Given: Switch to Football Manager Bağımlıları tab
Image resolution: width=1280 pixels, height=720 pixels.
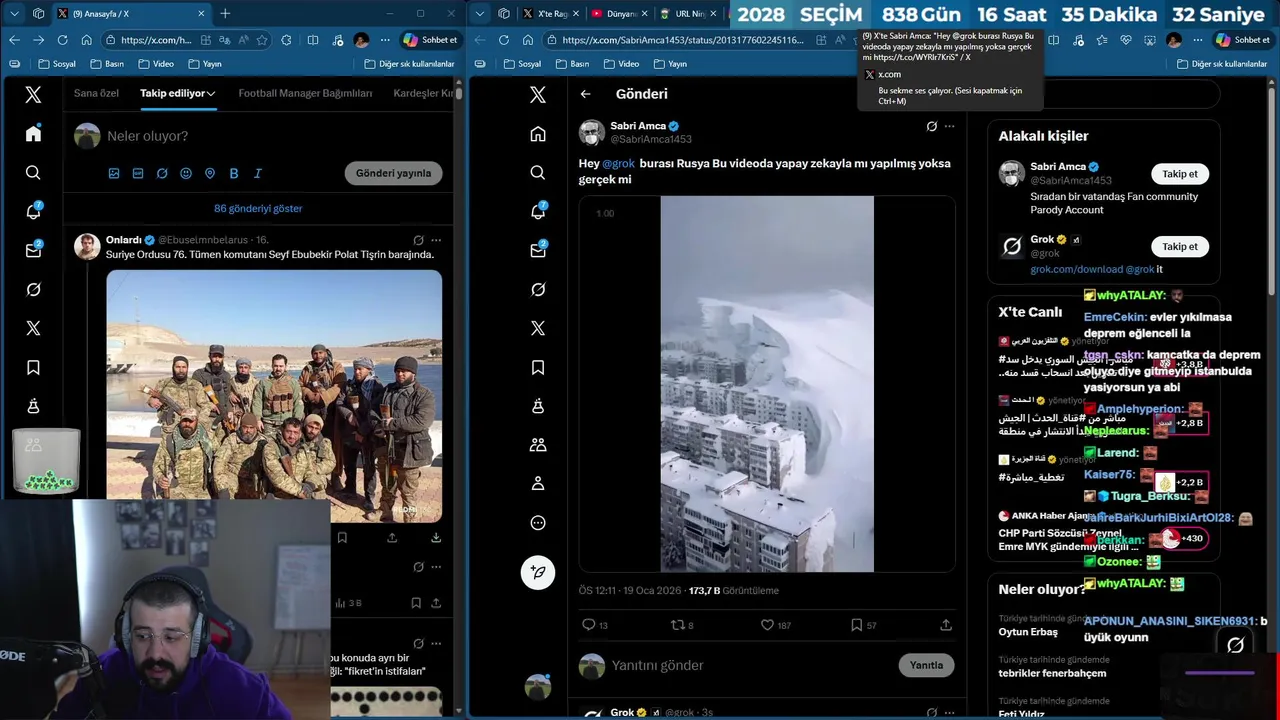Looking at the screenshot, I should point(305,93).
